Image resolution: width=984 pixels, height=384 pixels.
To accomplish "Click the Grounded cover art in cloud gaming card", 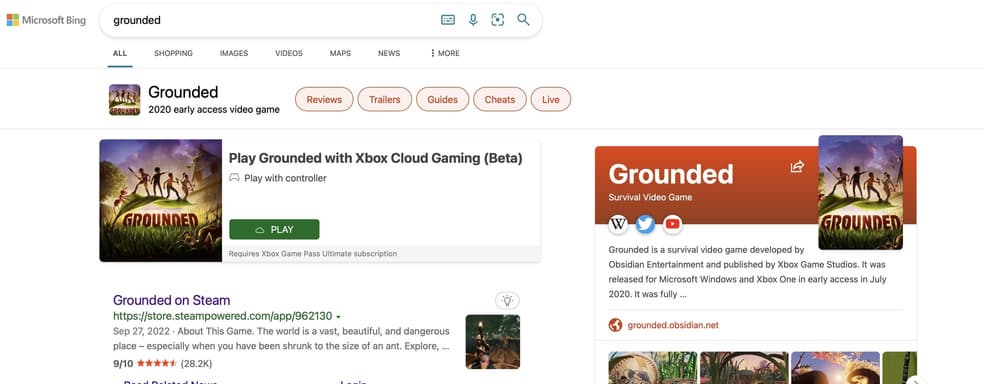I will click(x=161, y=200).
